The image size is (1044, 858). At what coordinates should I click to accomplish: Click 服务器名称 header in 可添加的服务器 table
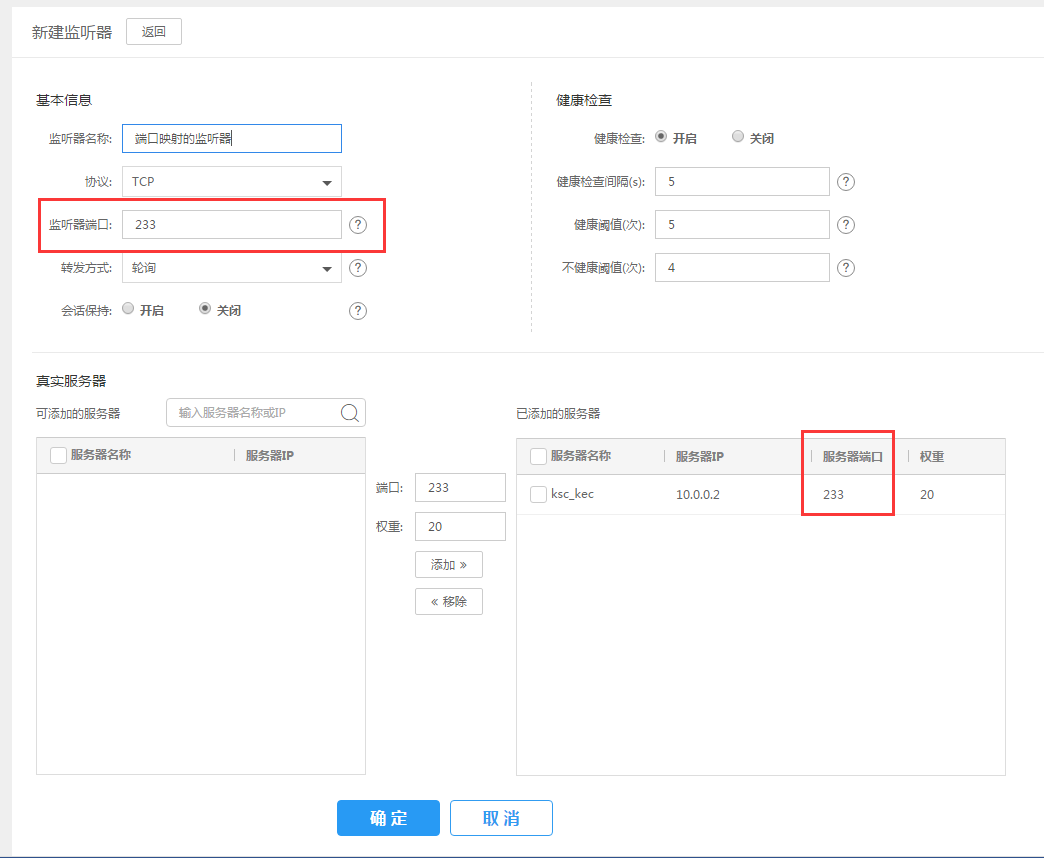pyautogui.click(x=101, y=455)
